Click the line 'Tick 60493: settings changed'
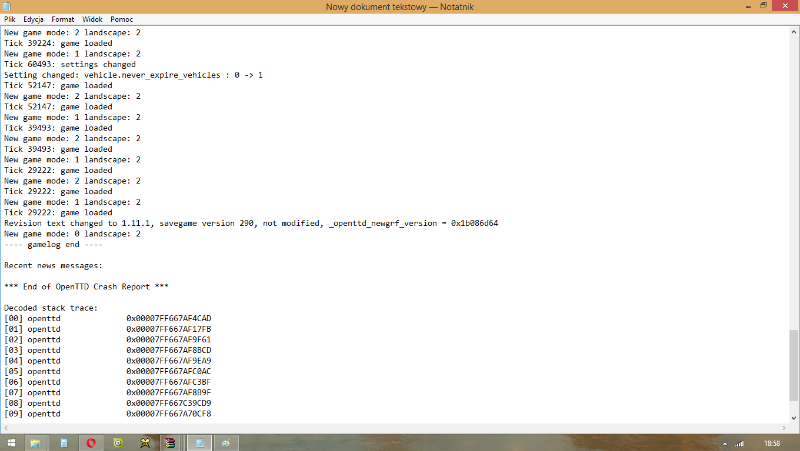Screen dimensions: 800x451 (x=70, y=64)
